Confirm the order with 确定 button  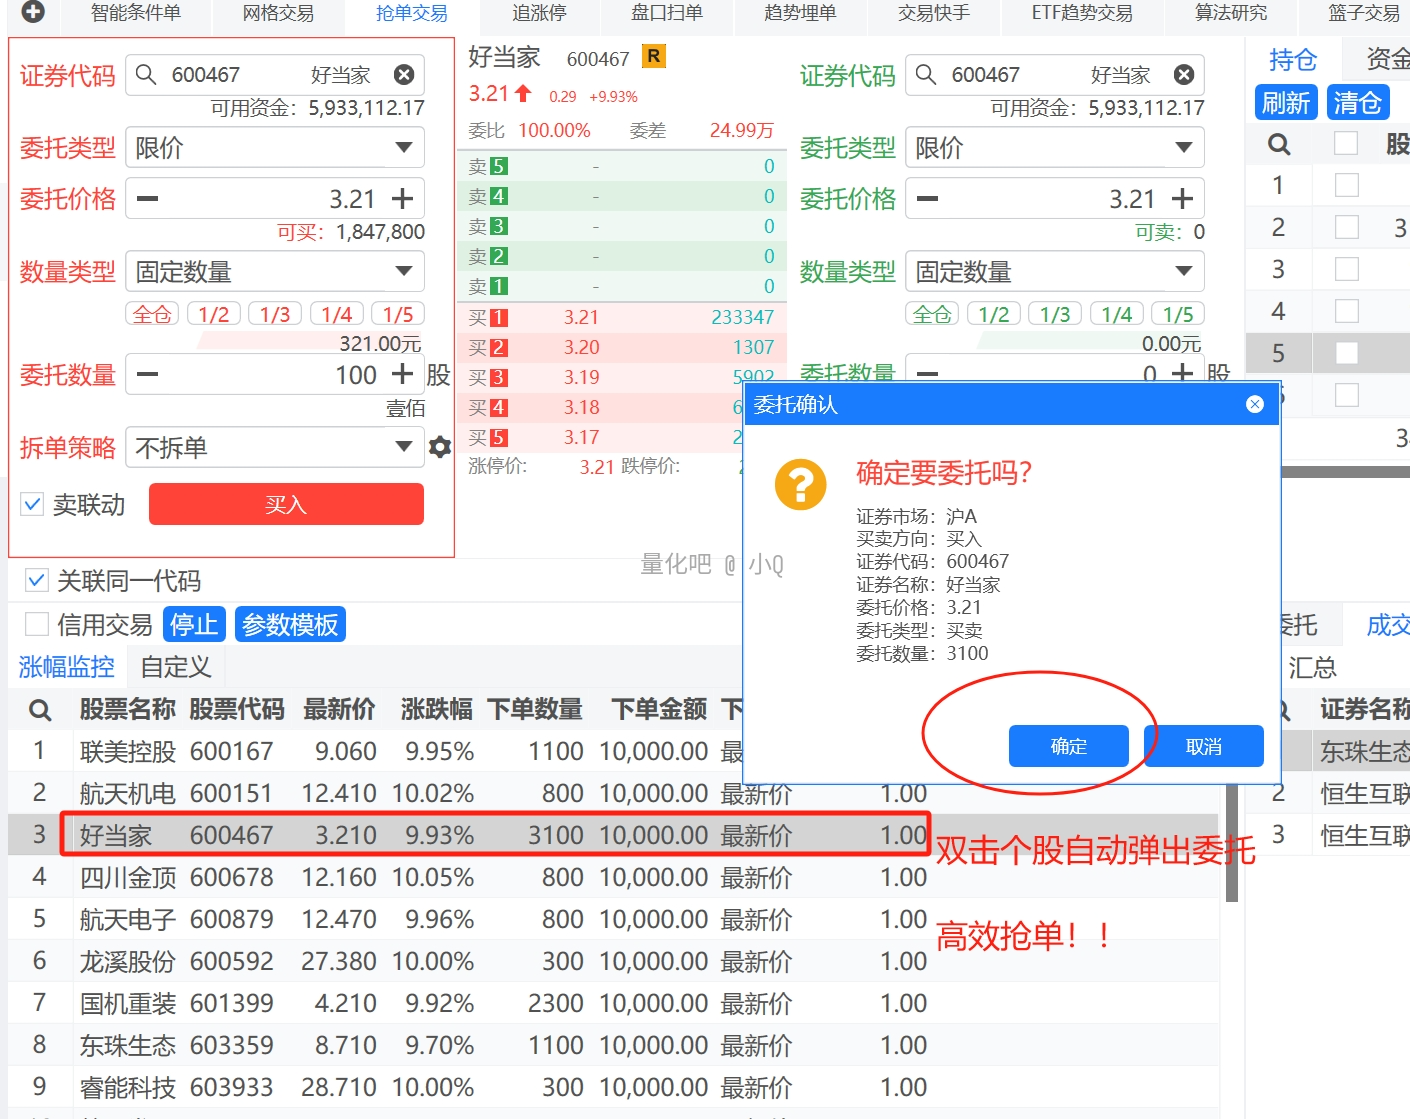point(1068,746)
